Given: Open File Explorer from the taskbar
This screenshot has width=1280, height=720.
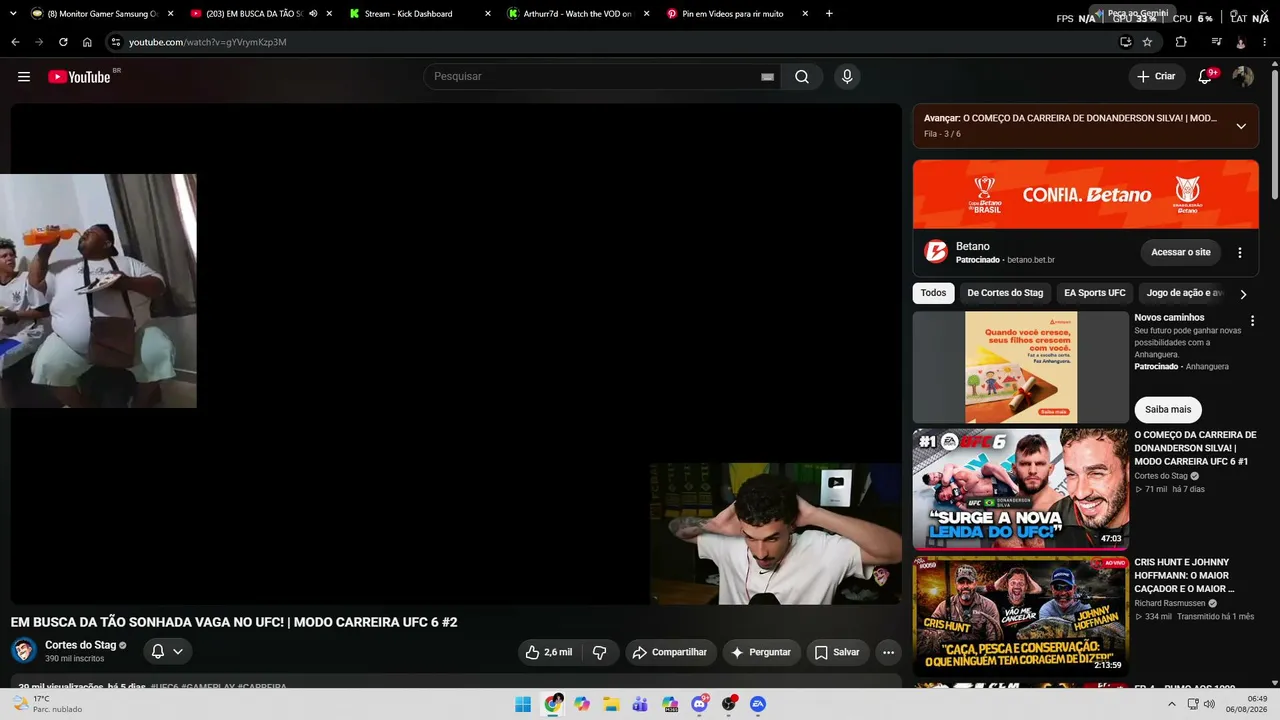Looking at the screenshot, I should [x=611, y=704].
